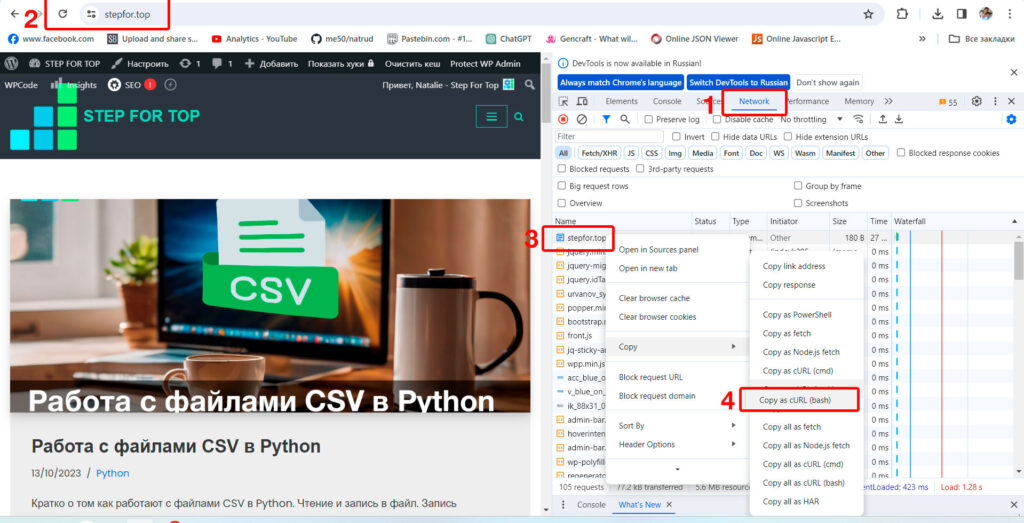Toggle device toolbar icon in DevTools
1024x523 pixels.
pyautogui.click(x=583, y=101)
